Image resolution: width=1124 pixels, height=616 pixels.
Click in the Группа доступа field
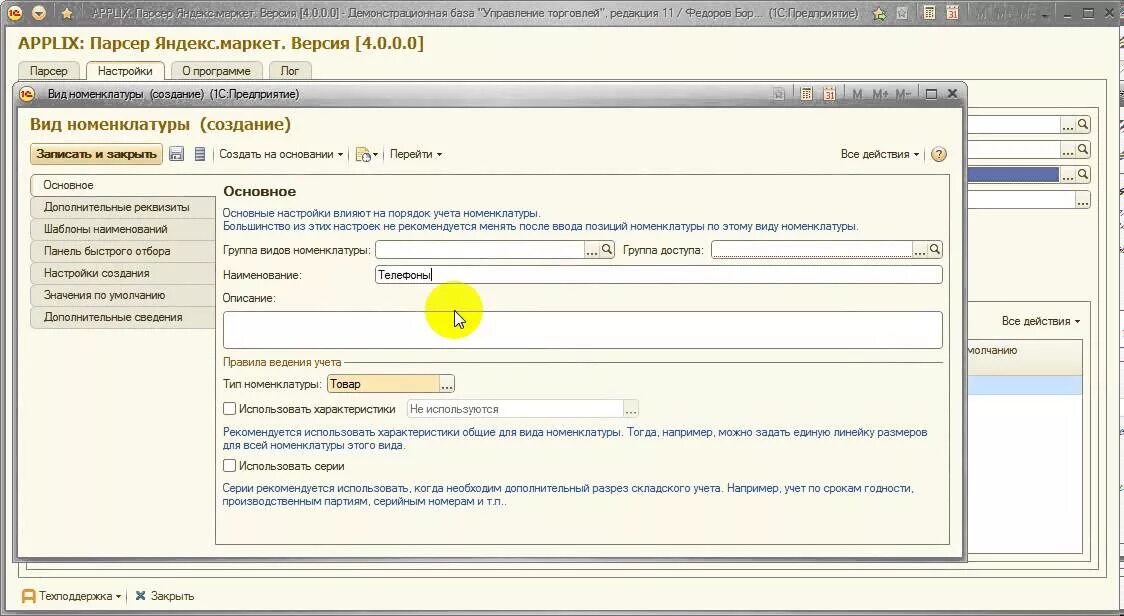click(811, 250)
